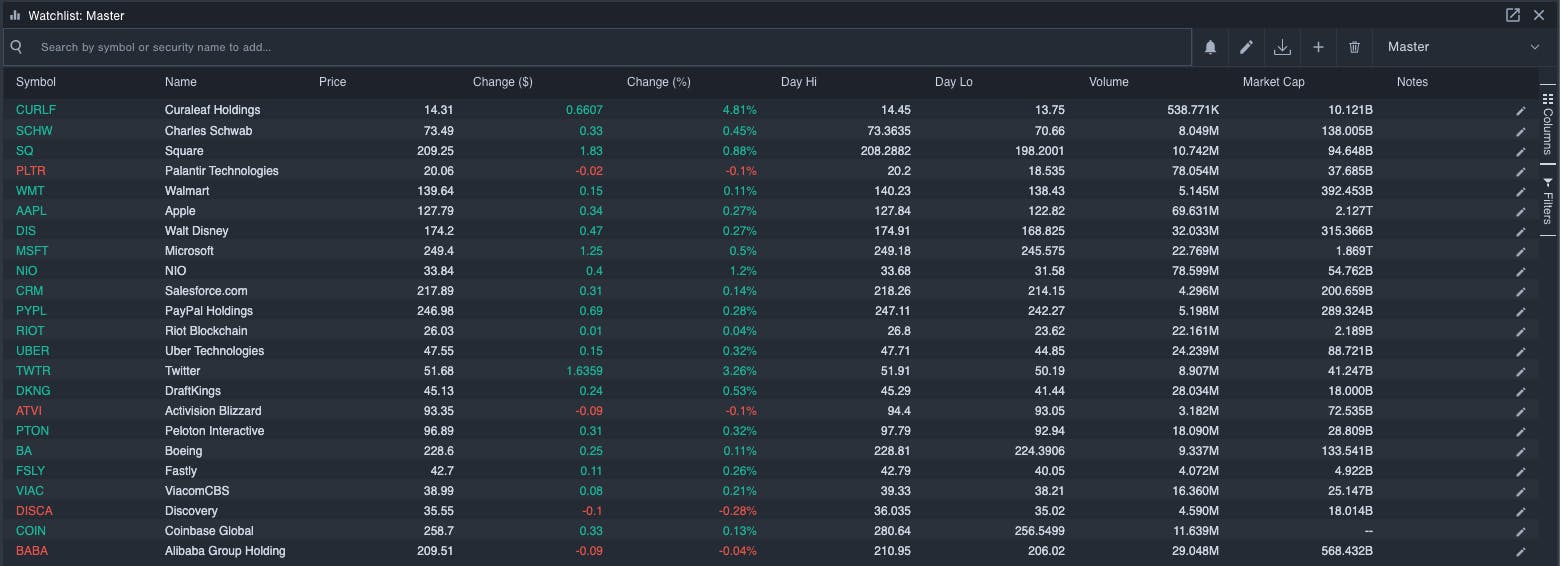Image resolution: width=1560 pixels, height=566 pixels.
Task: Click Square's price 209.25
Action: tap(435, 151)
